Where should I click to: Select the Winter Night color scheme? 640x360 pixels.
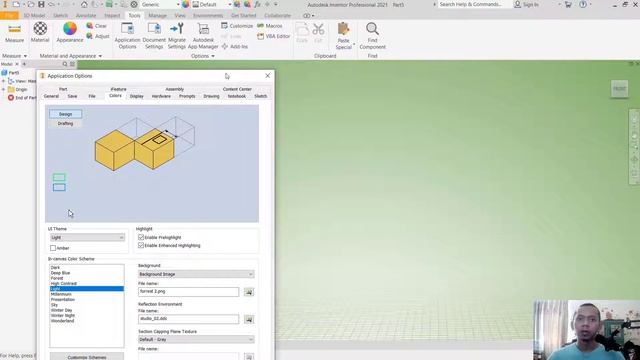(87, 316)
